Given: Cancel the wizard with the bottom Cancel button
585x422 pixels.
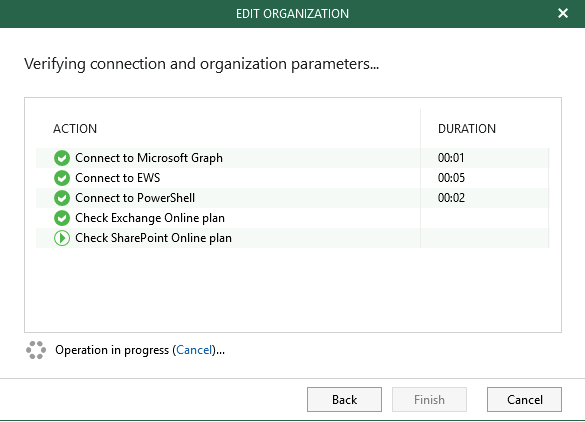Looking at the screenshot, I should point(524,400).
